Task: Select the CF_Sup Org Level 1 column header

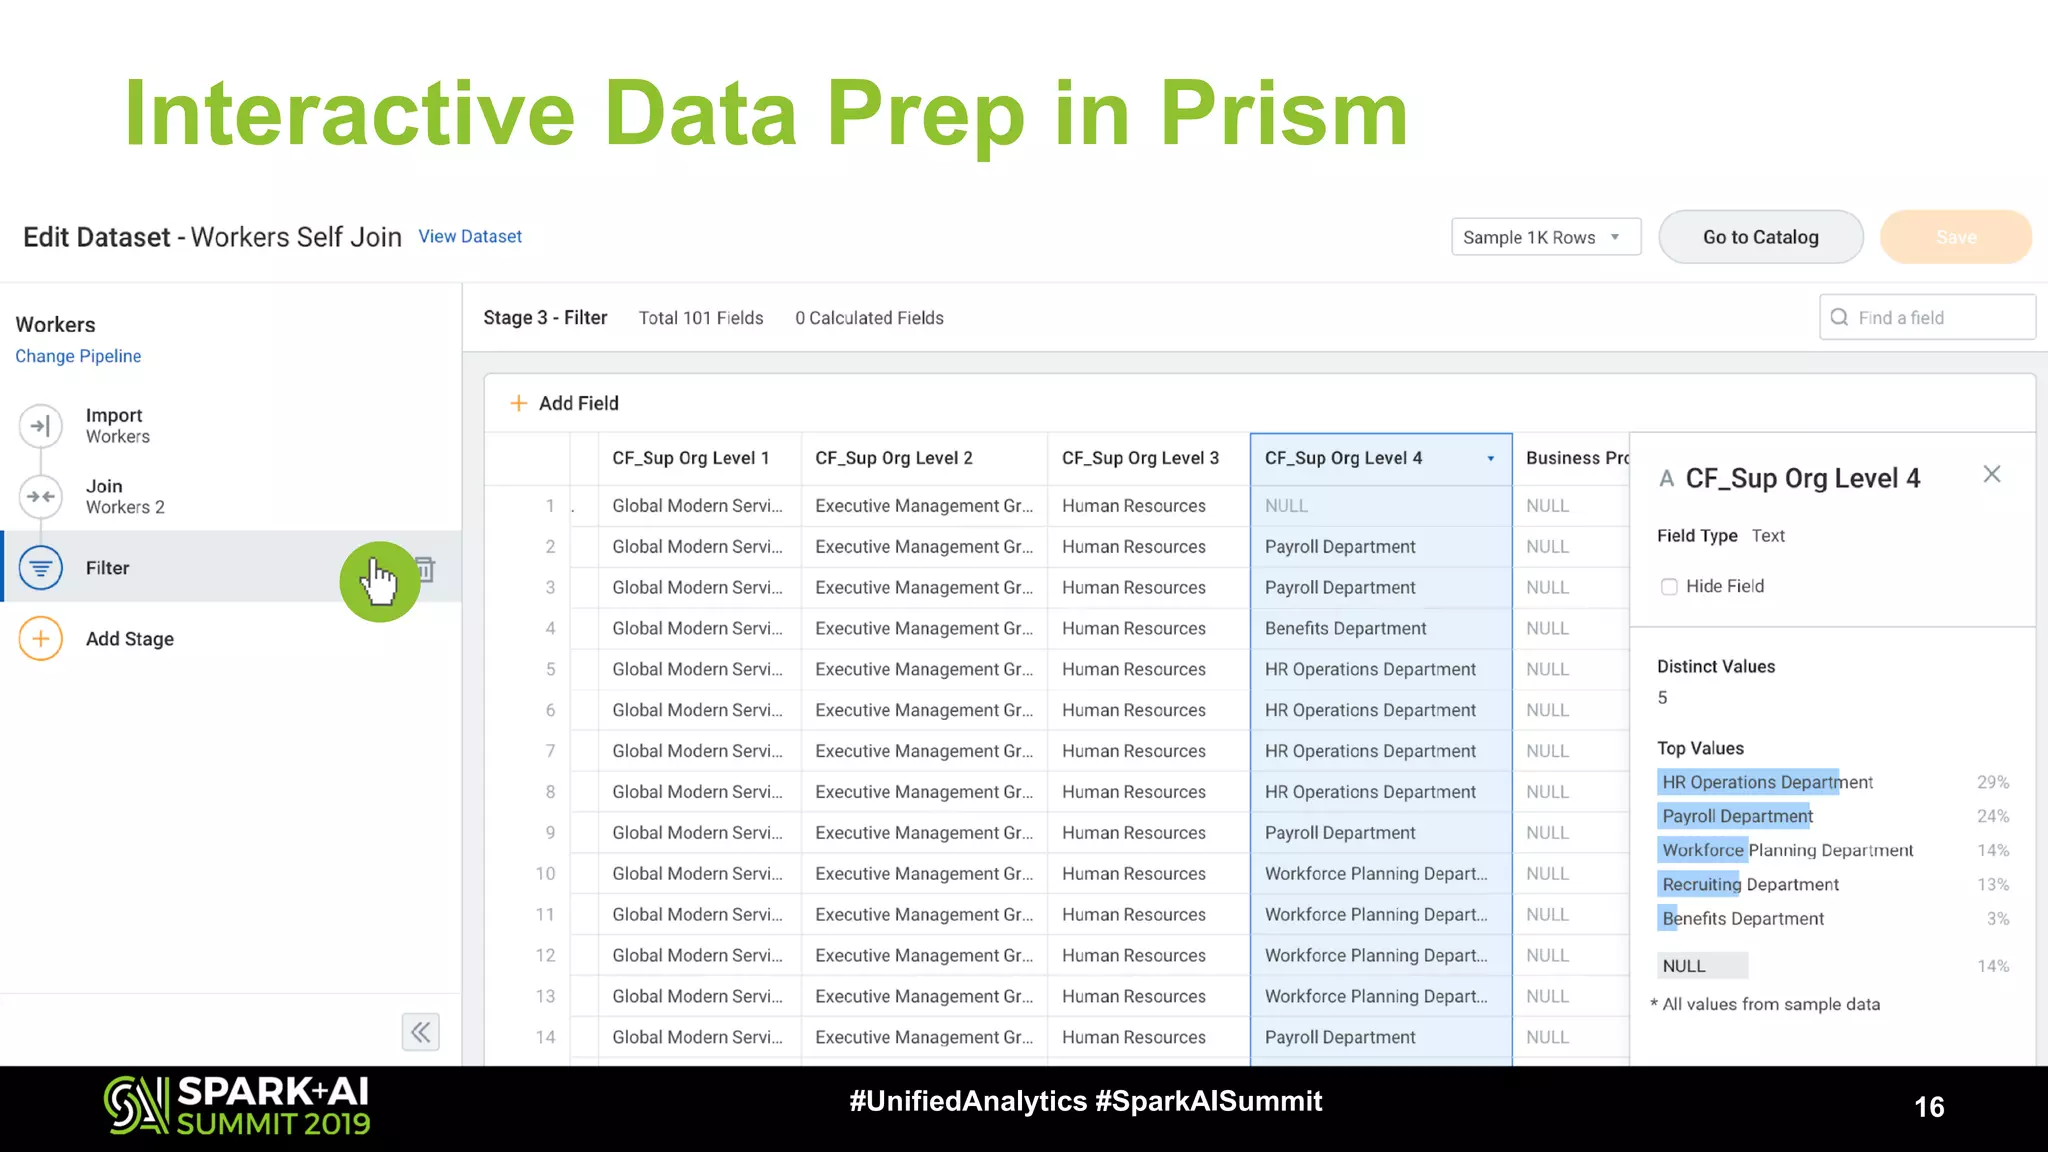Action: click(x=700, y=458)
